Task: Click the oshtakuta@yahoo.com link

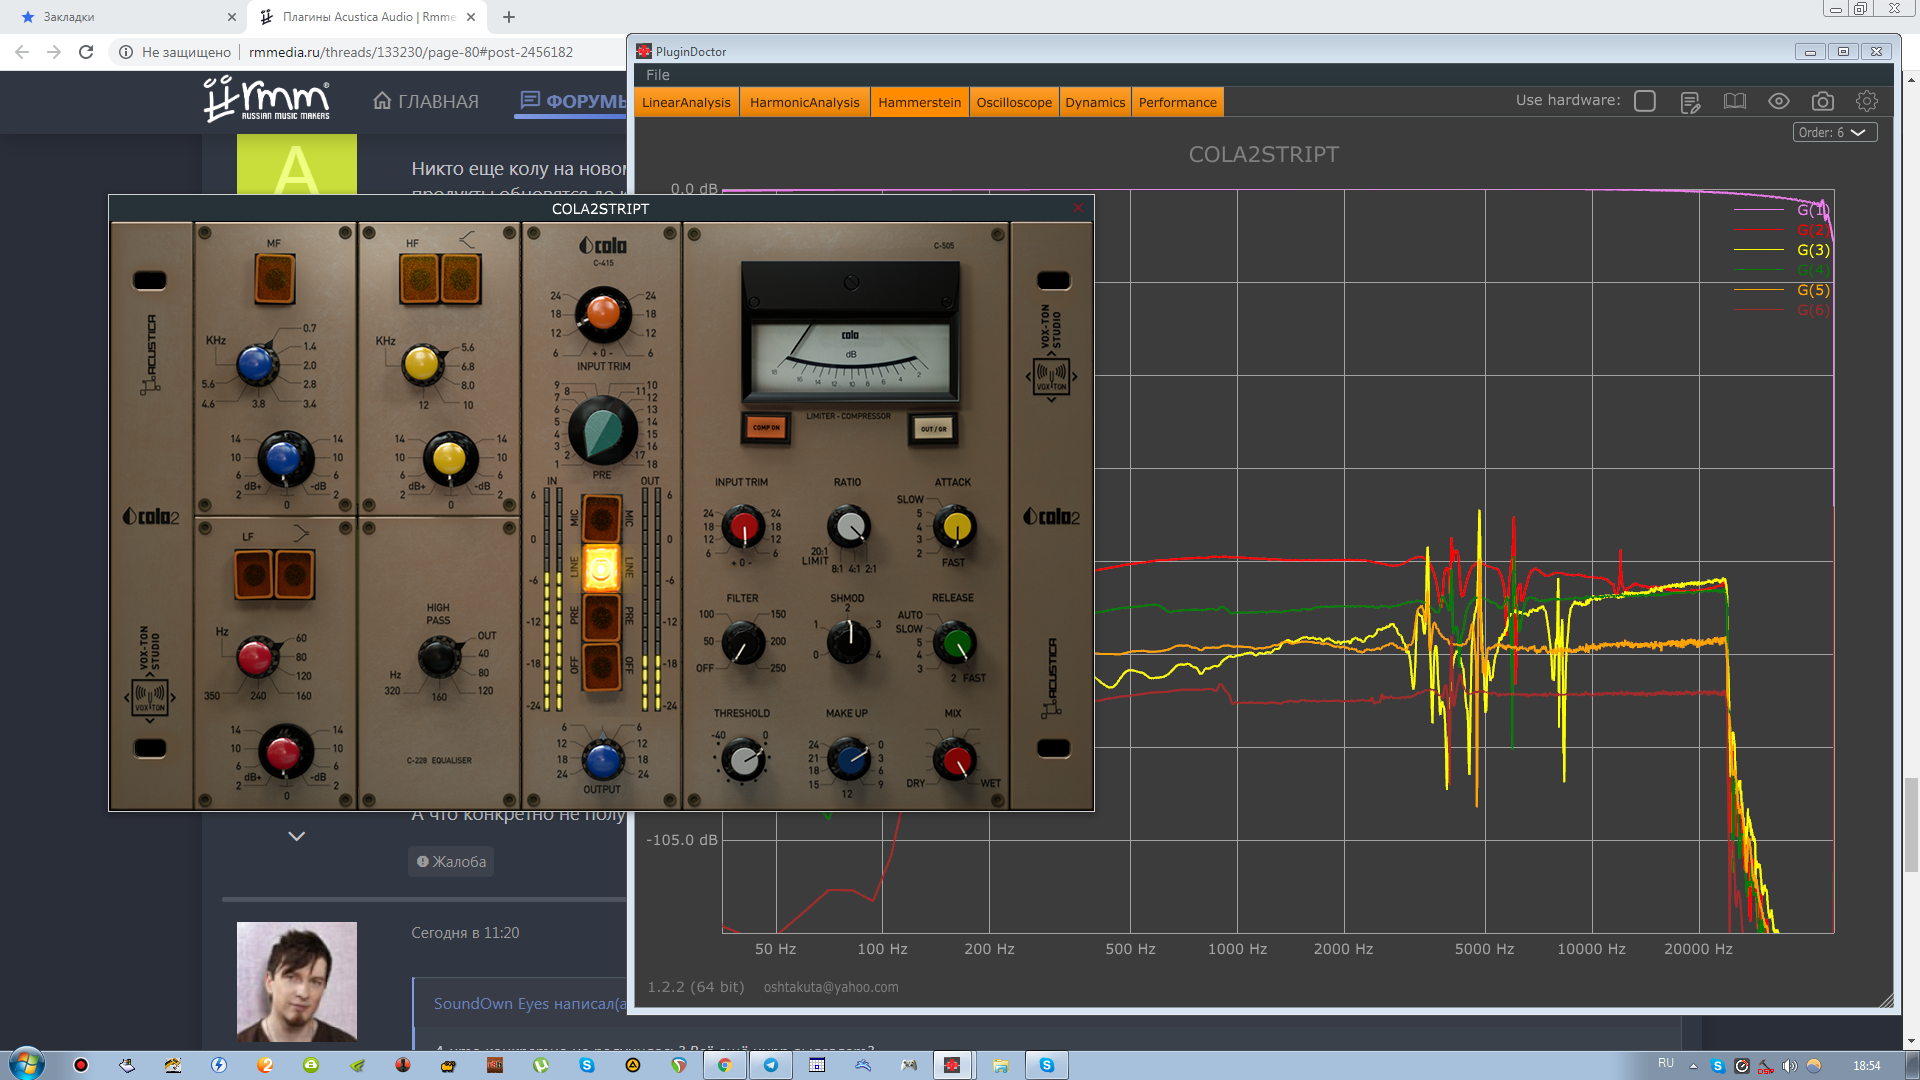Action: pos(831,987)
